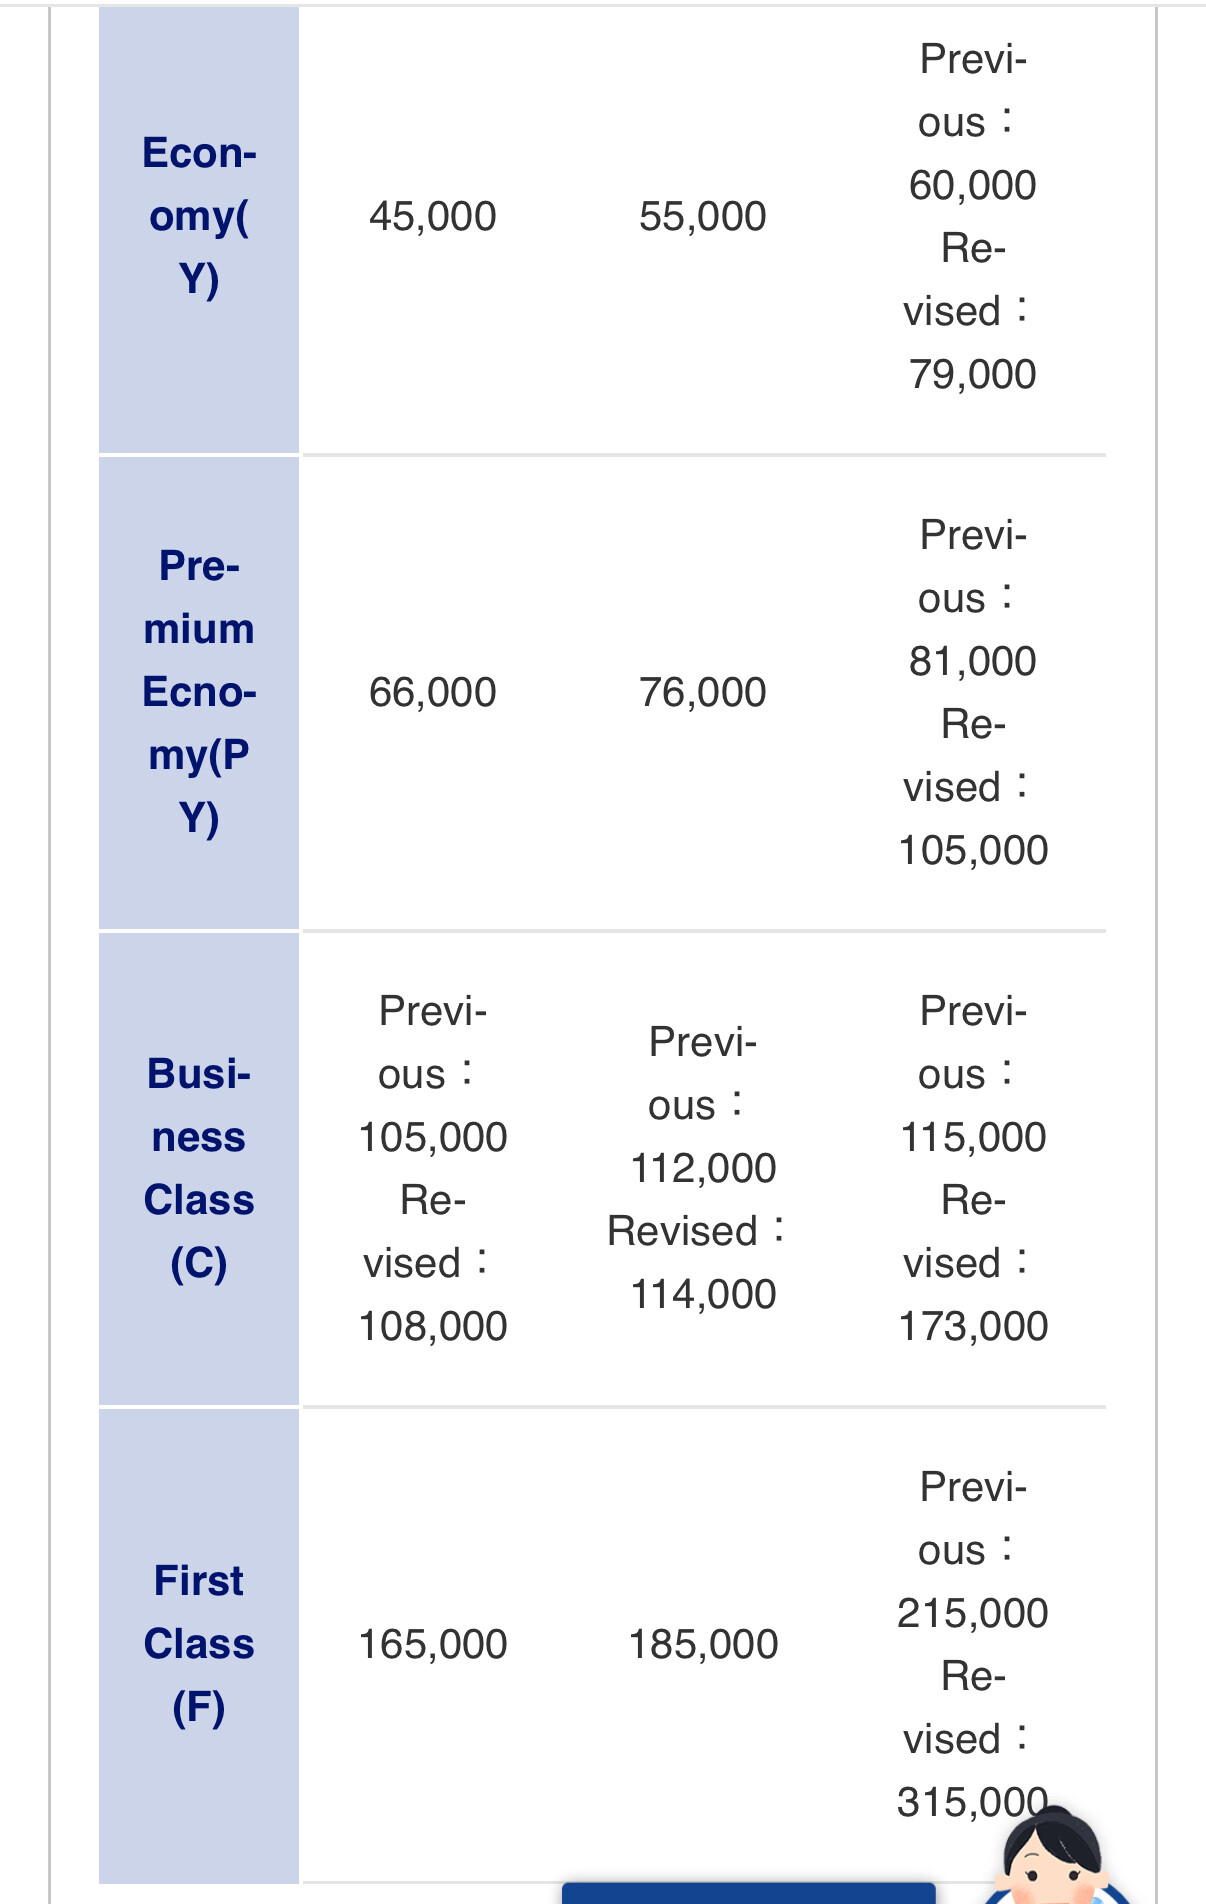Select the Business Class (C) row header
Viewport: 1206px width, 1904px height.
[x=199, y=1168]
